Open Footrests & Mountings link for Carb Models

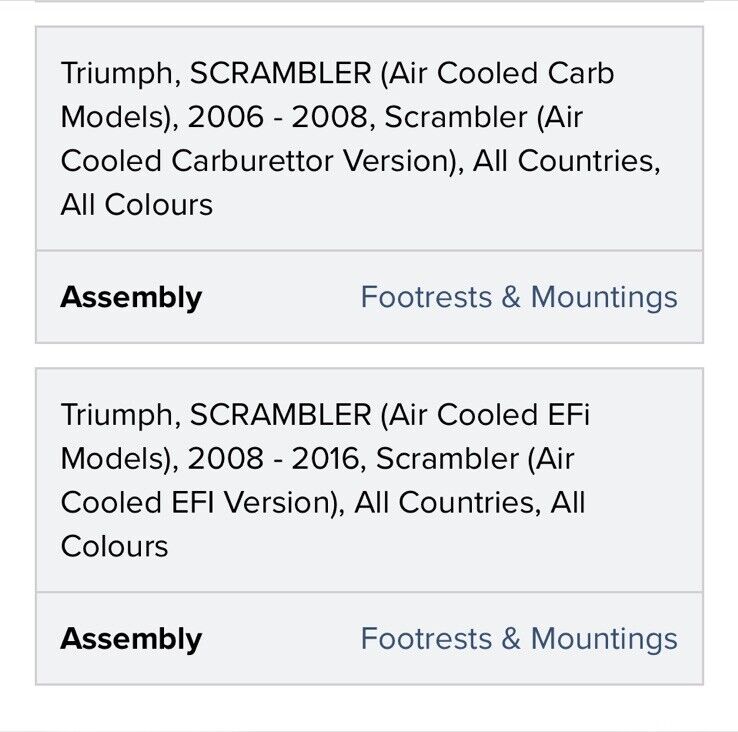[x=519, y=298]
